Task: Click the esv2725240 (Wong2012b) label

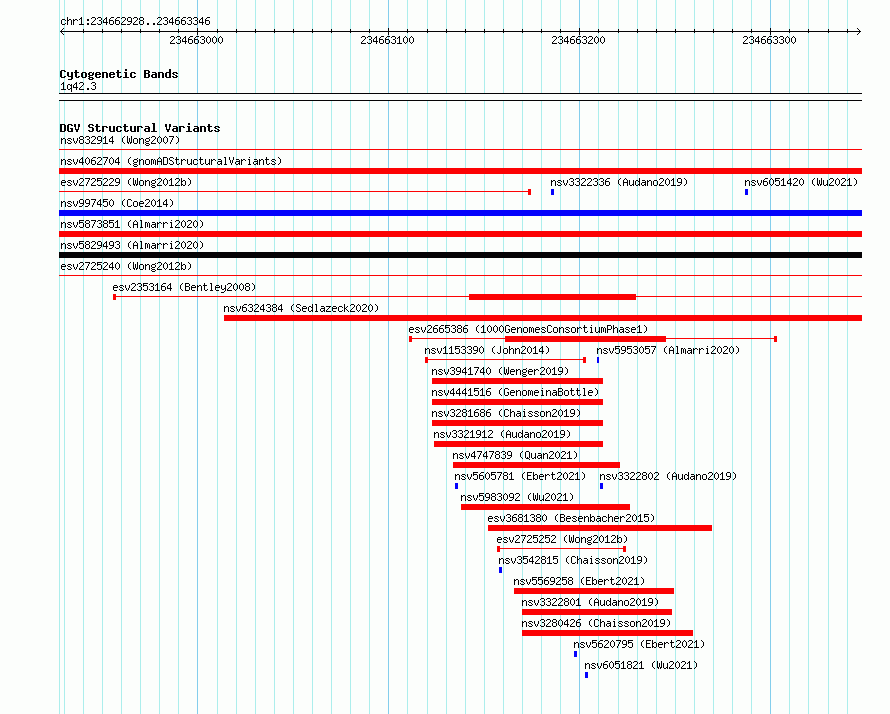Action: click(x=126, y=266)
